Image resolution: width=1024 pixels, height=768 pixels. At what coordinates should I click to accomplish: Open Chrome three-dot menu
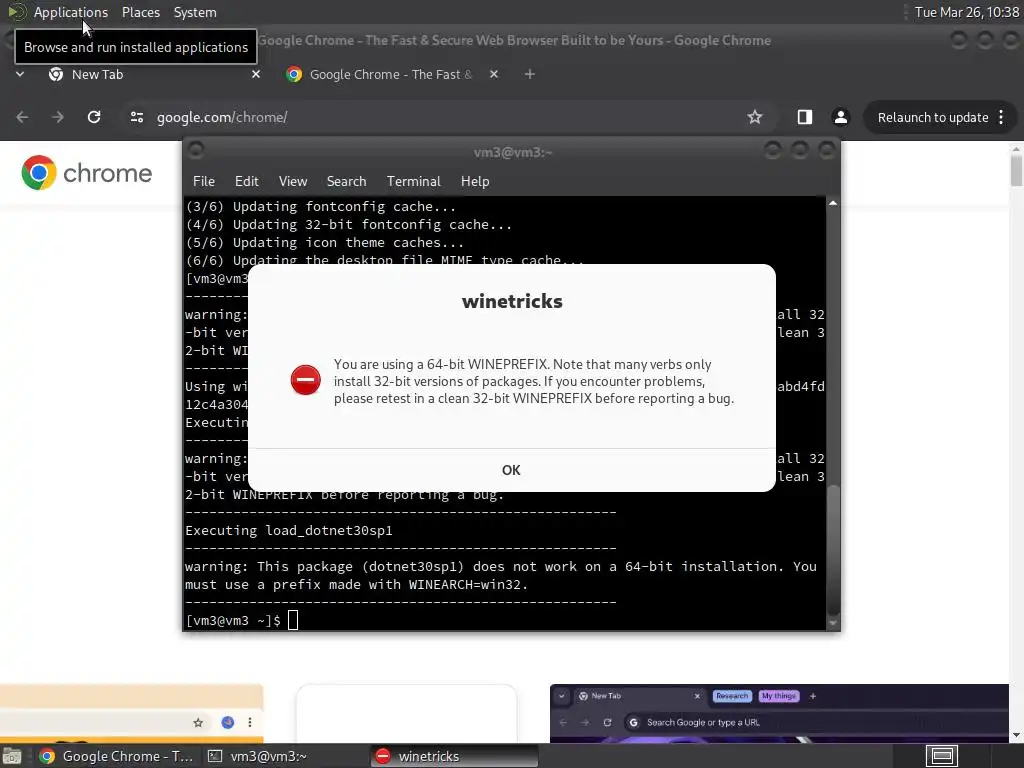pos(1001,118)
